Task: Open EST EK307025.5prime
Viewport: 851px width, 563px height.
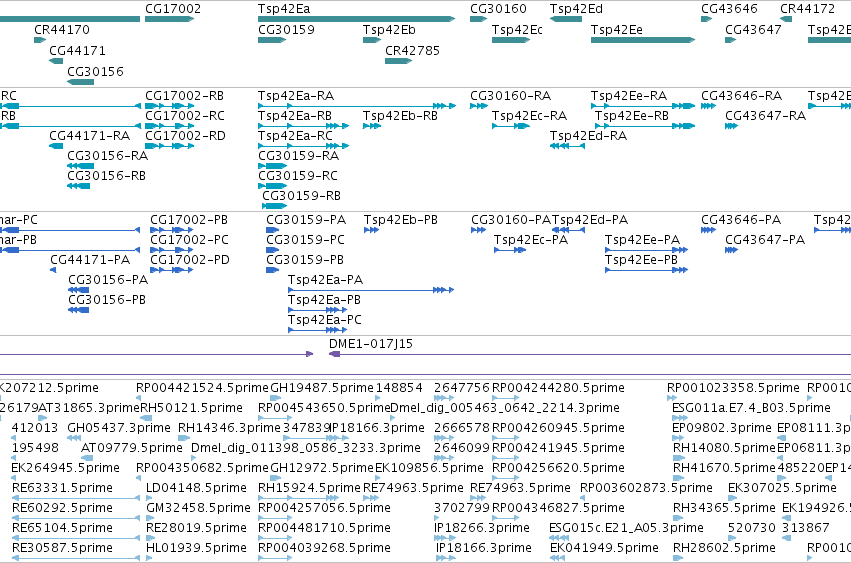Action: [x=782, y=488]
